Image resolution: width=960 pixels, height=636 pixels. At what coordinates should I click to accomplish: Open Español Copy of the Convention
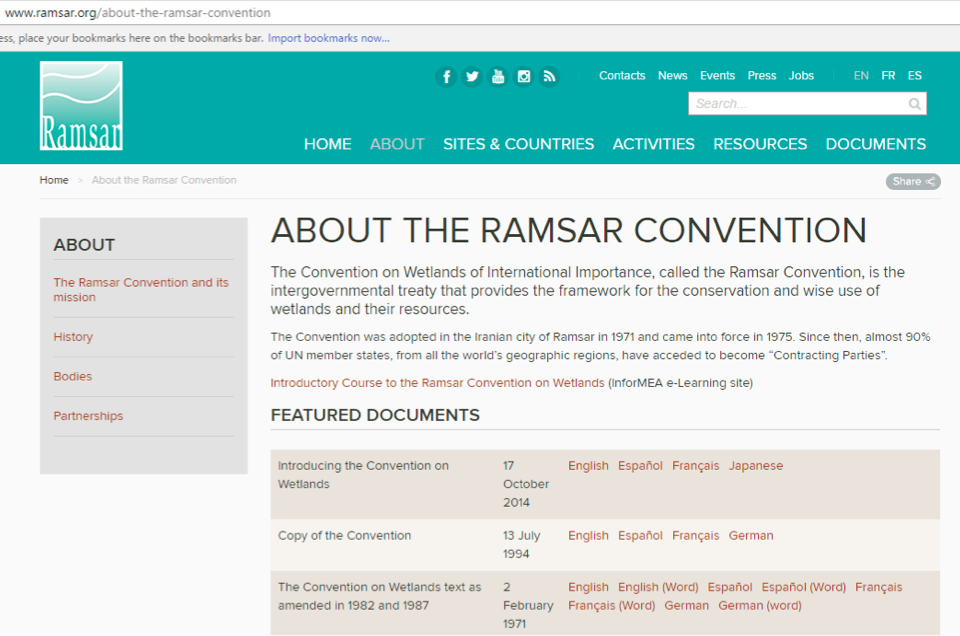click(640, 536)
